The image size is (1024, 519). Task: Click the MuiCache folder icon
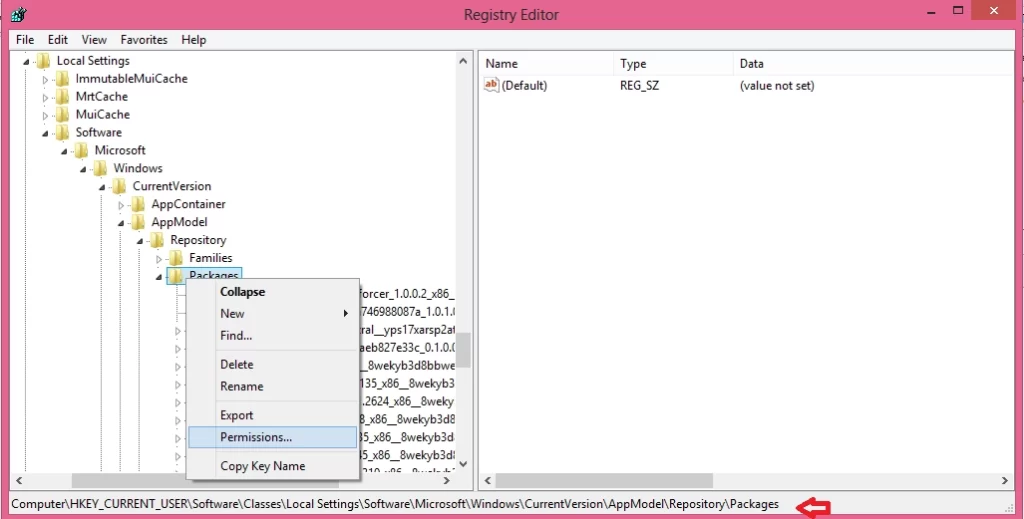point(63,114)
